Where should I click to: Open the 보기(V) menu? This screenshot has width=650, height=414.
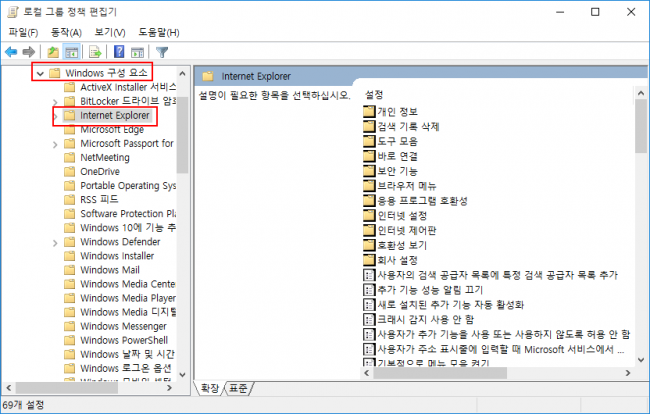click(x=110, y=32)
